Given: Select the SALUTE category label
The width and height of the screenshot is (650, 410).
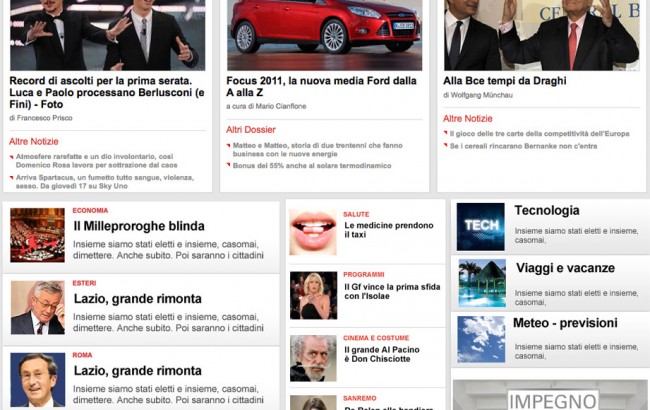Looking at the screenshot, I should (356, 214).
